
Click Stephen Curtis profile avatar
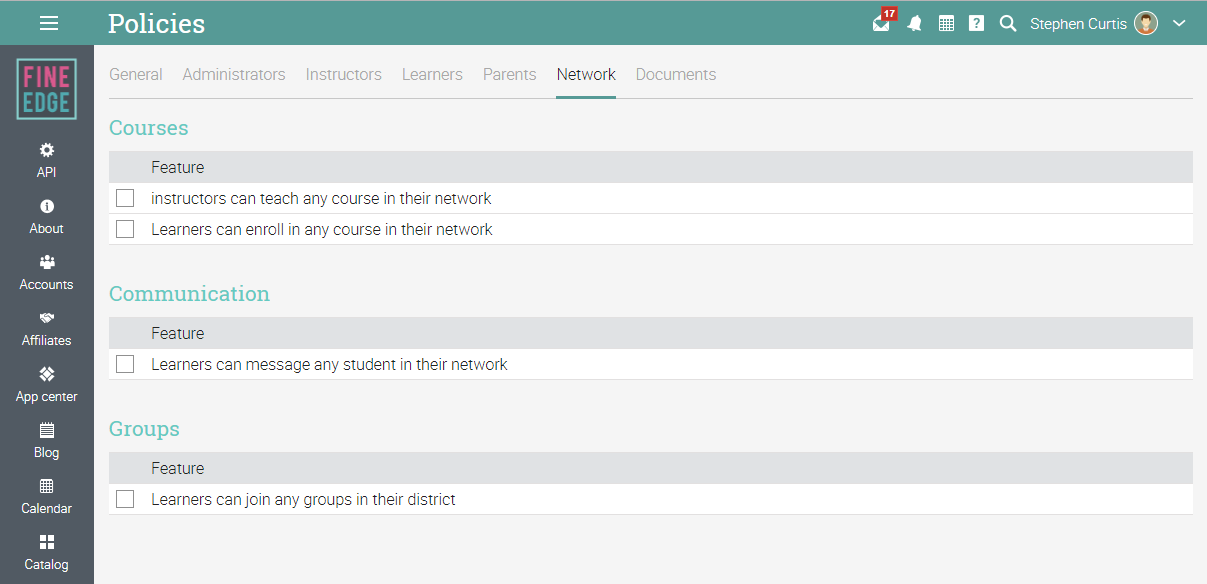pyautogui.click(x=1146, y=24)
